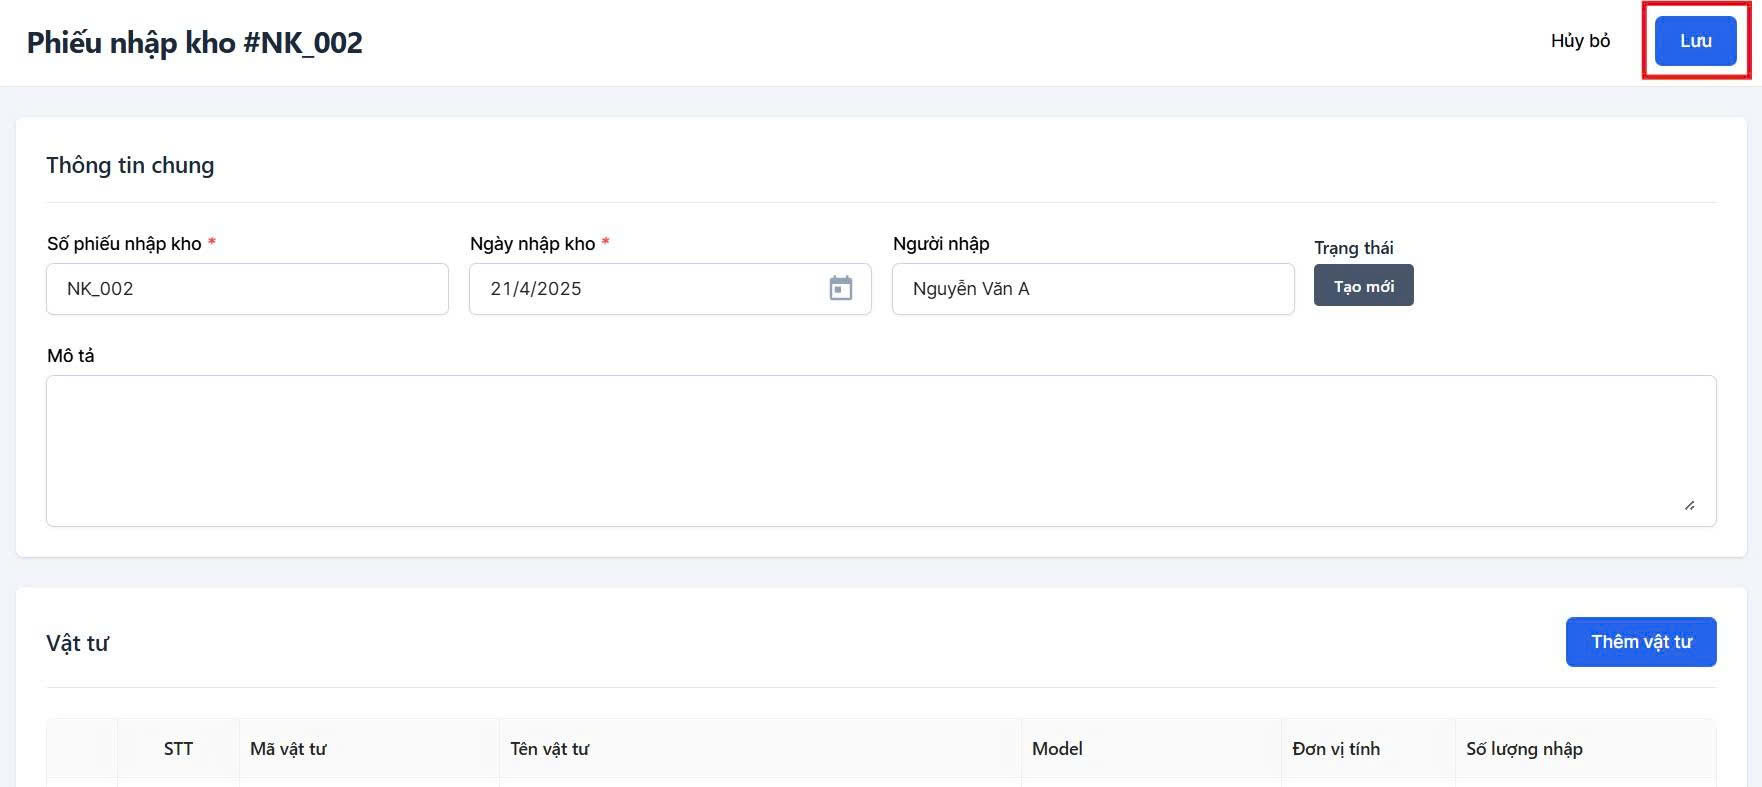
Task: Select the Người nhập input field
Action: [1092, 289]
